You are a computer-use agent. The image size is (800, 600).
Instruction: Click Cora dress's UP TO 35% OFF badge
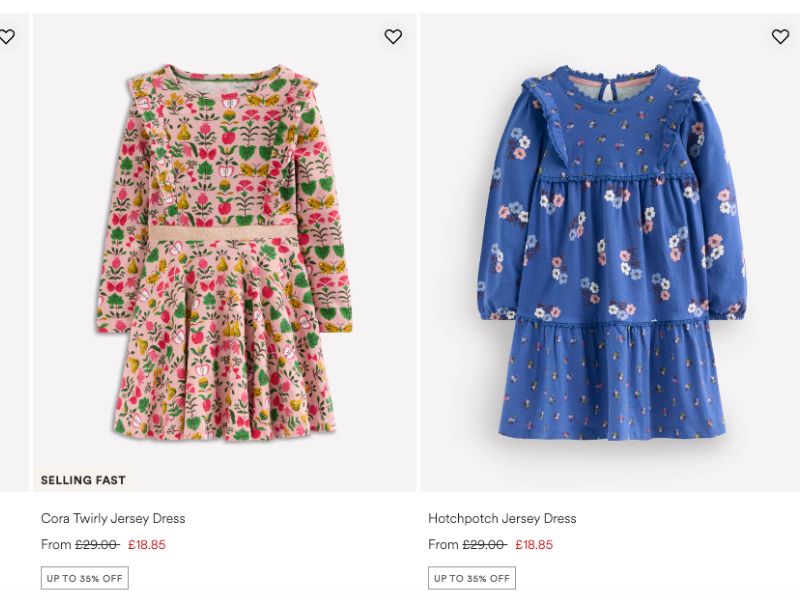(x=85, y=578)
